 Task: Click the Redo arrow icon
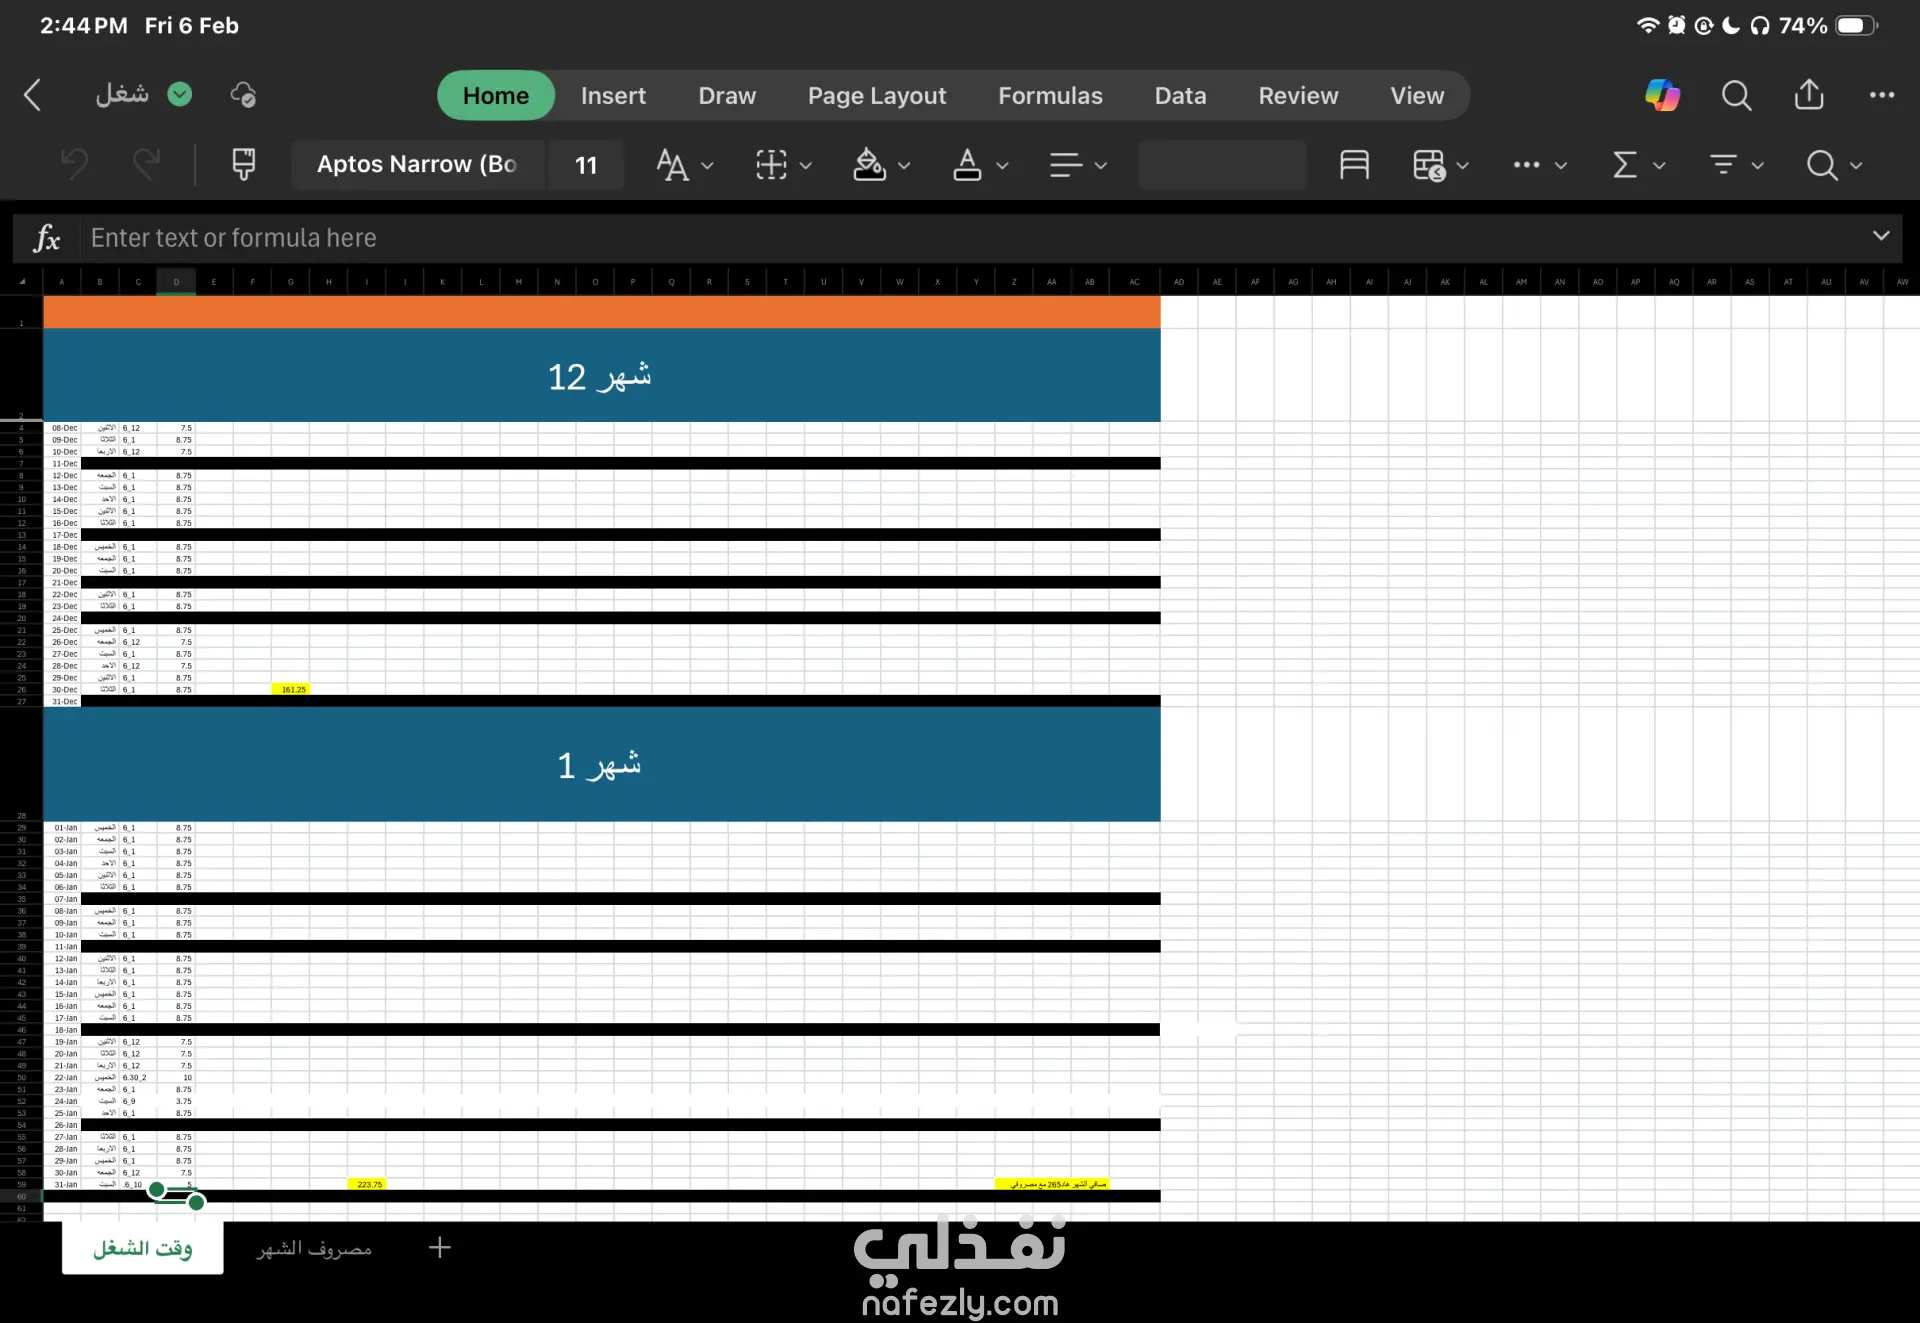[147, 164]
